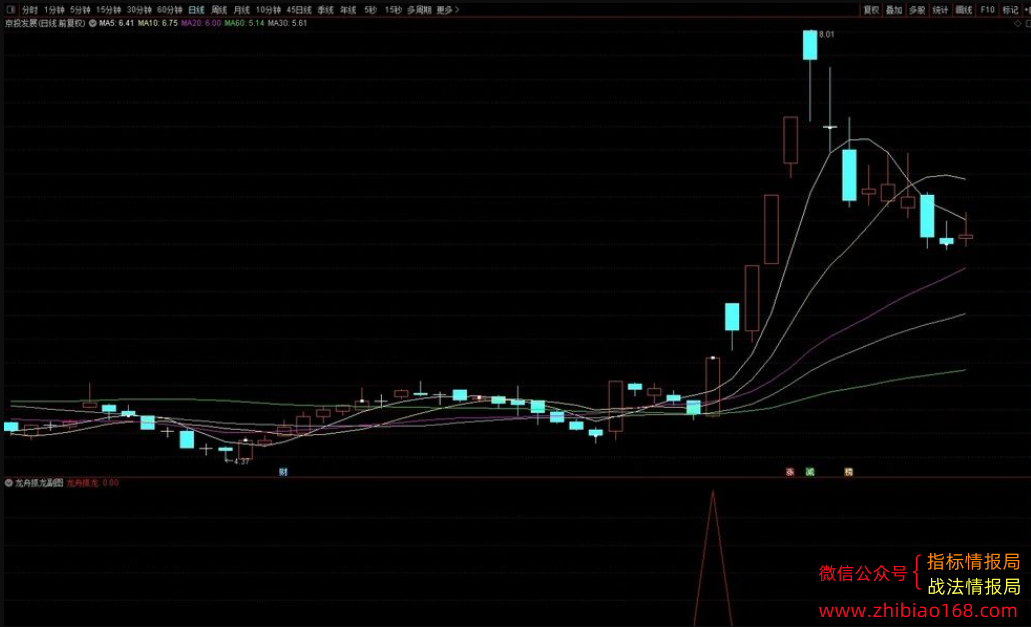Switch to the 季线 quarterly chart tab
Viewport: 1031px width, 627px height.
(x=326, y=10)
